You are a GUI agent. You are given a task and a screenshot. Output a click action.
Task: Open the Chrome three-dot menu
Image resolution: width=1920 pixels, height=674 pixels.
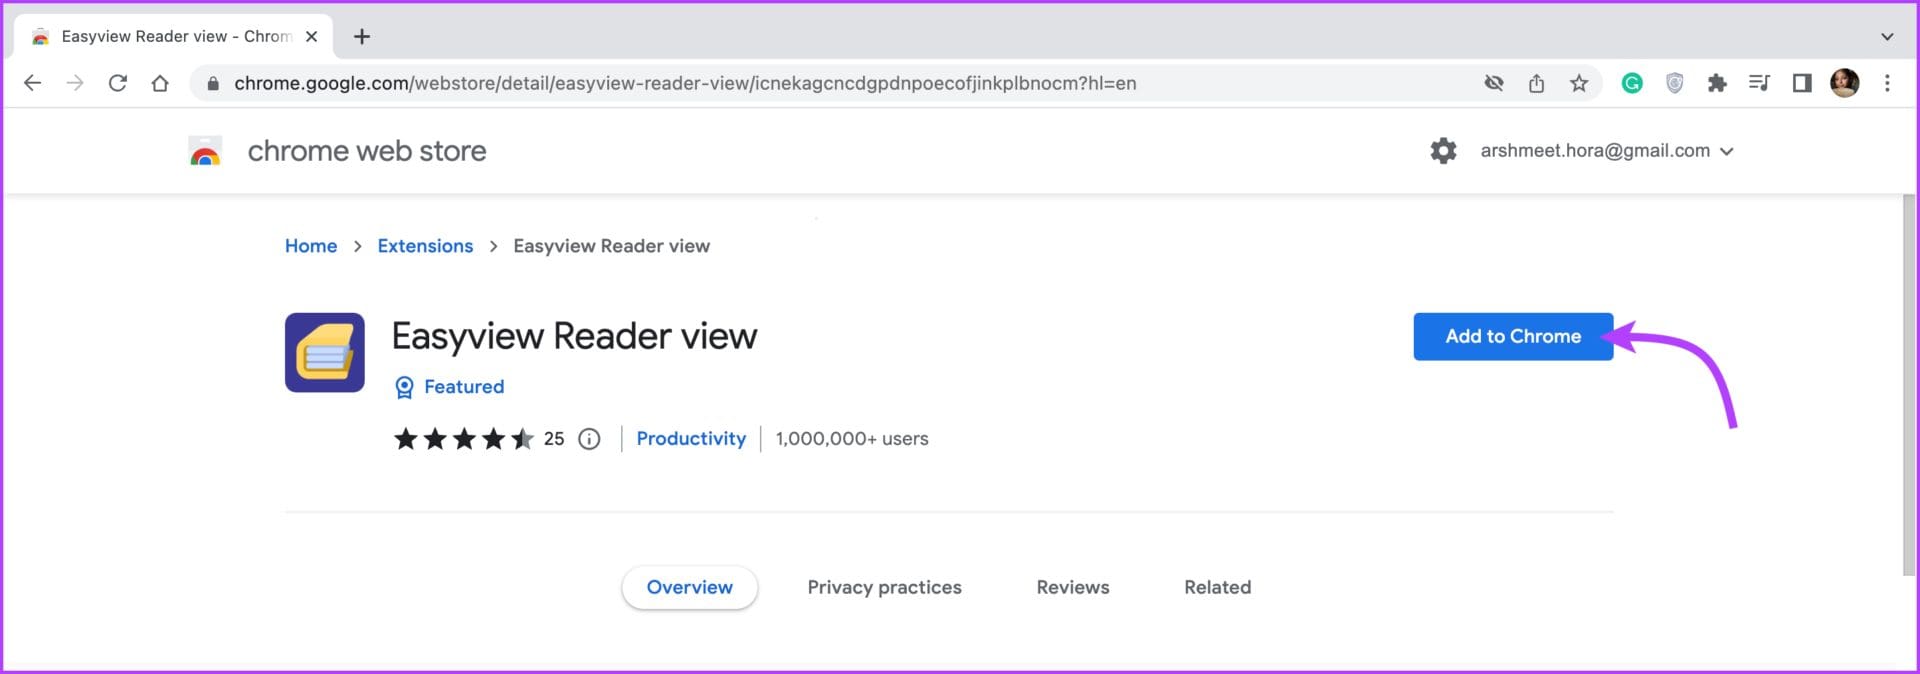(1887, 83)
